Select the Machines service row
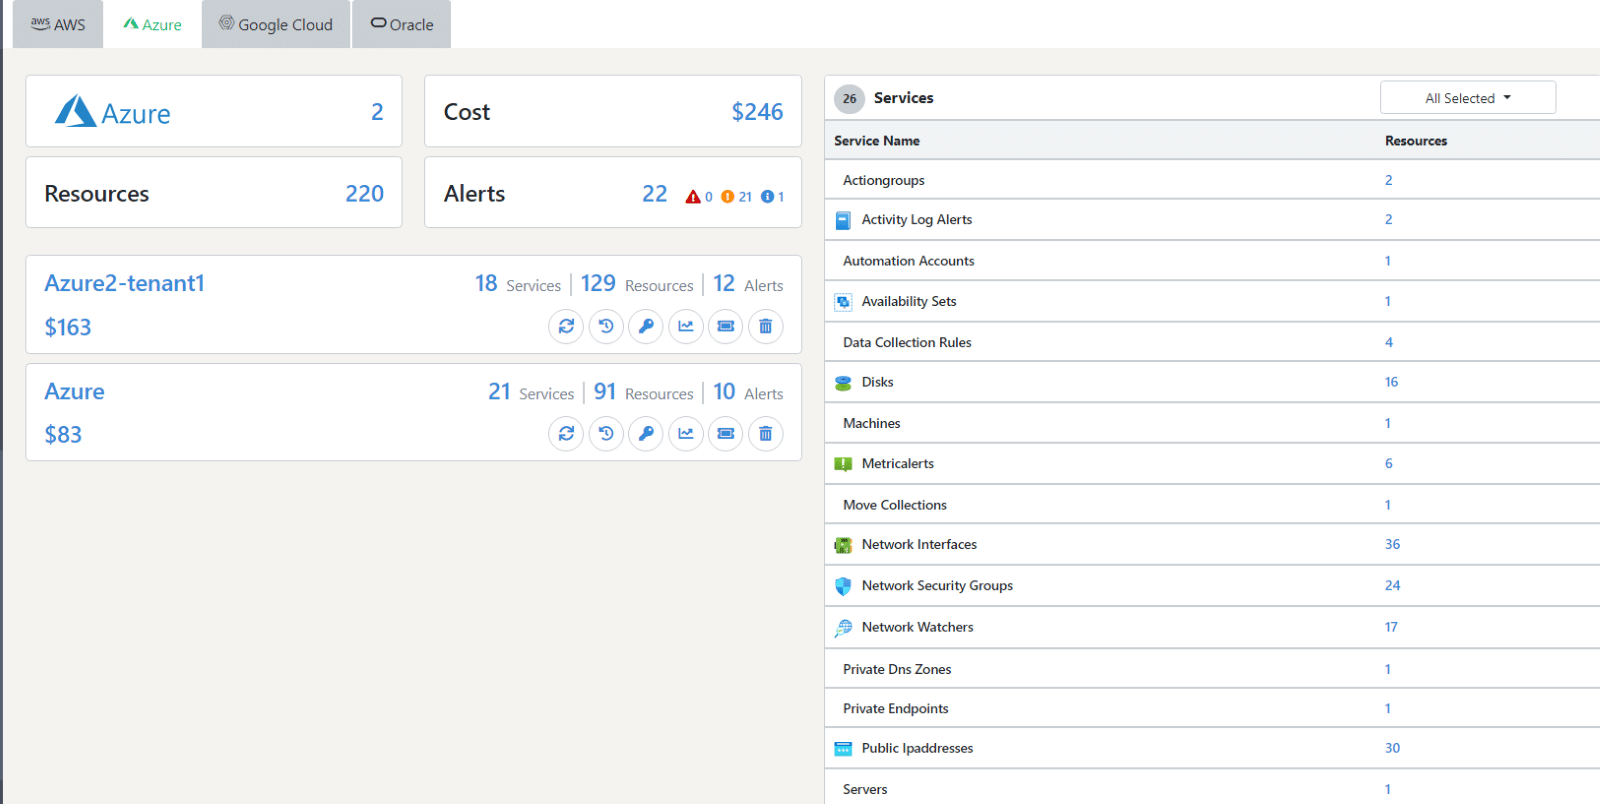This screenshot has width=1600, height=804. click(1212, 423)
